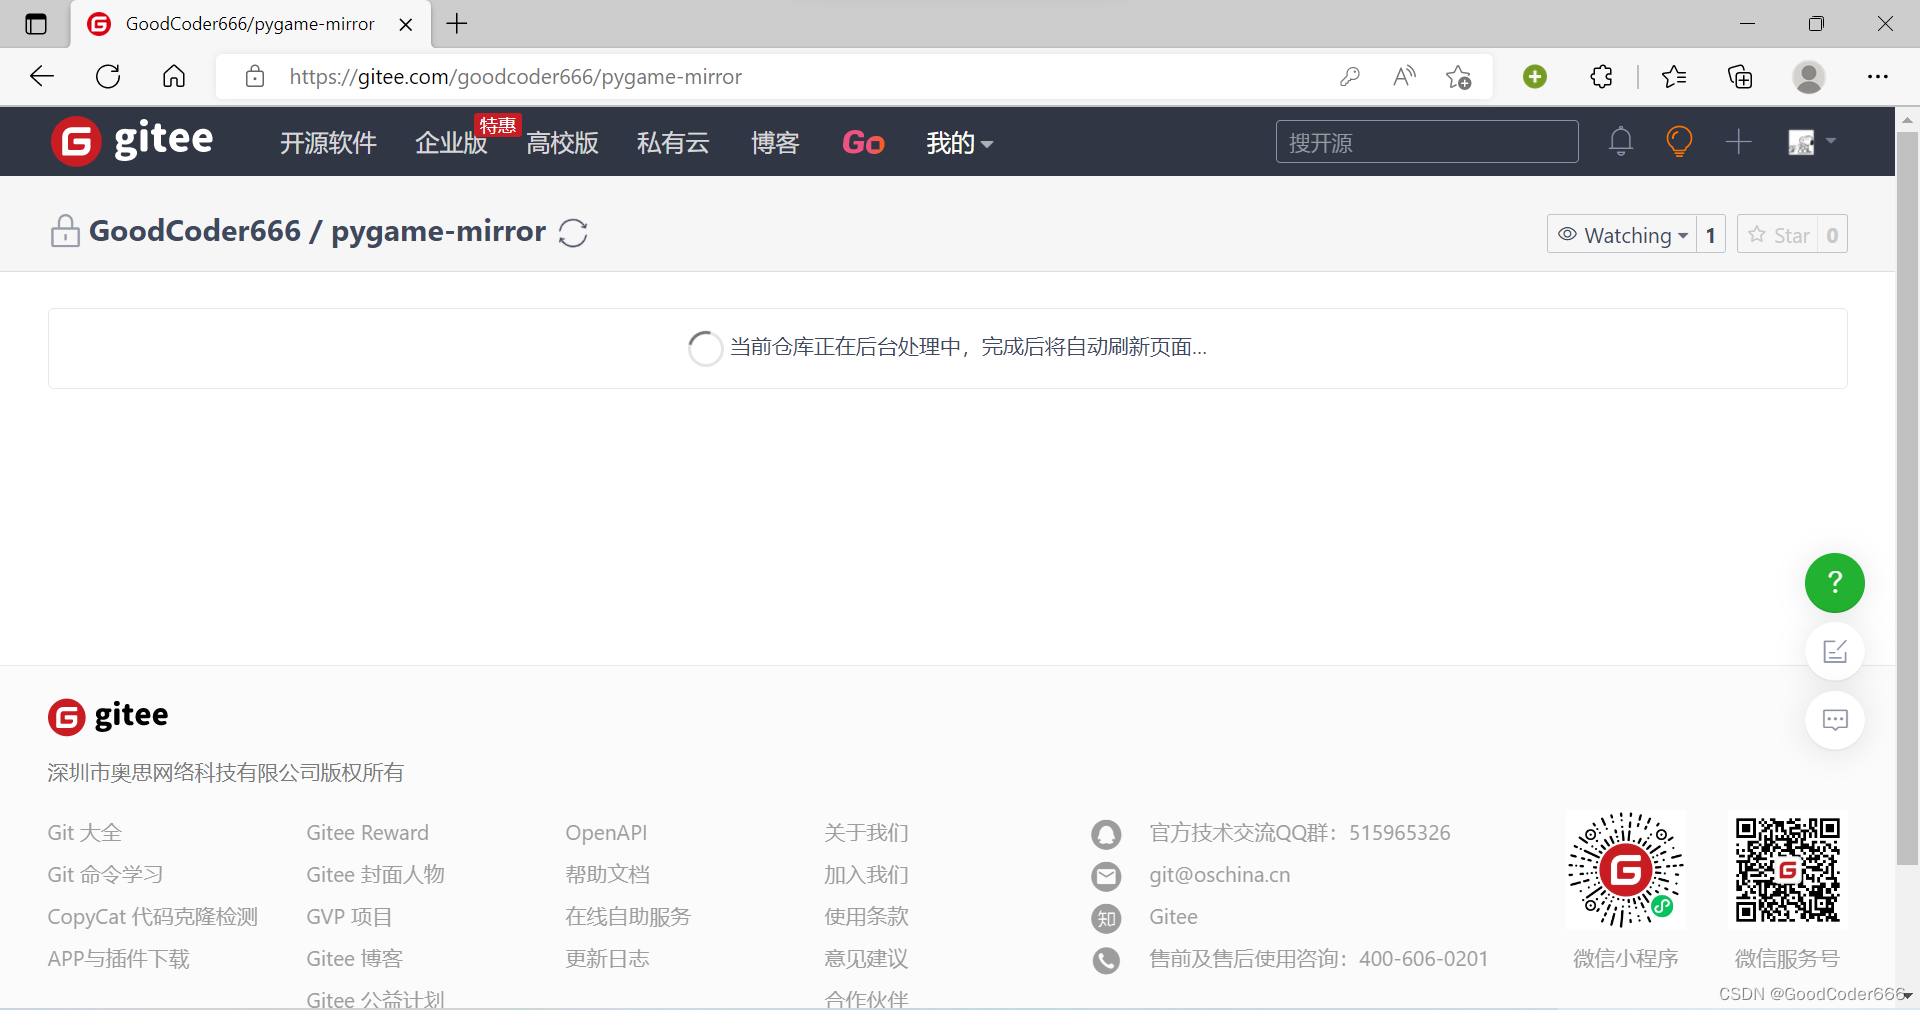Activate the read aloud icon

pos(1404,76)
